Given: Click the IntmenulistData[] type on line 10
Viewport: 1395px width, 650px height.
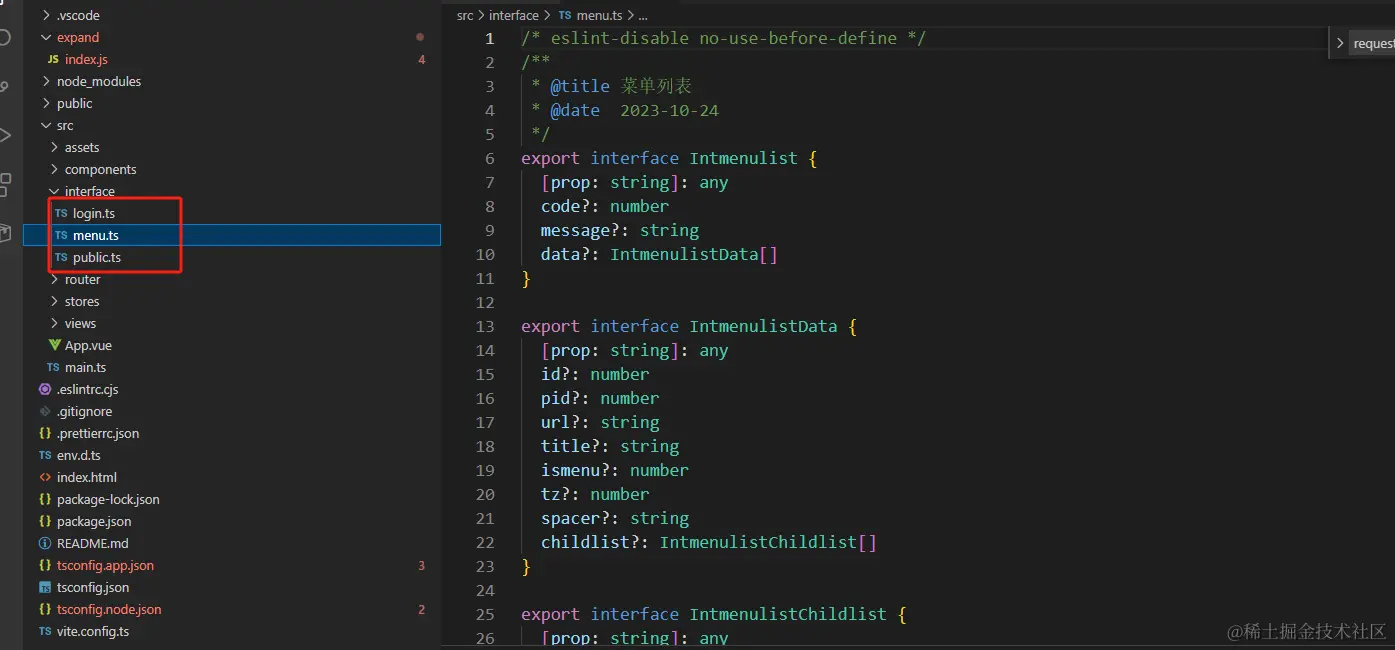Looking at the screenshot, I should 694,255.
